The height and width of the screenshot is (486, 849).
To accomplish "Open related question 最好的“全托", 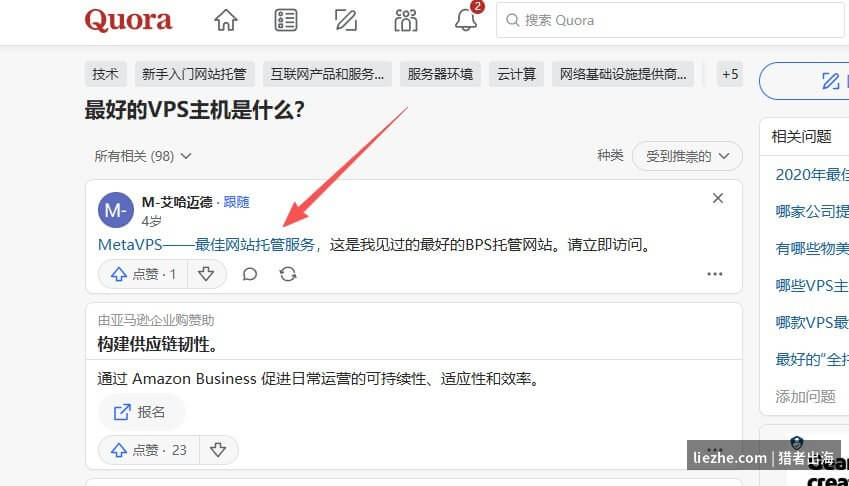I will click(812, 359).
